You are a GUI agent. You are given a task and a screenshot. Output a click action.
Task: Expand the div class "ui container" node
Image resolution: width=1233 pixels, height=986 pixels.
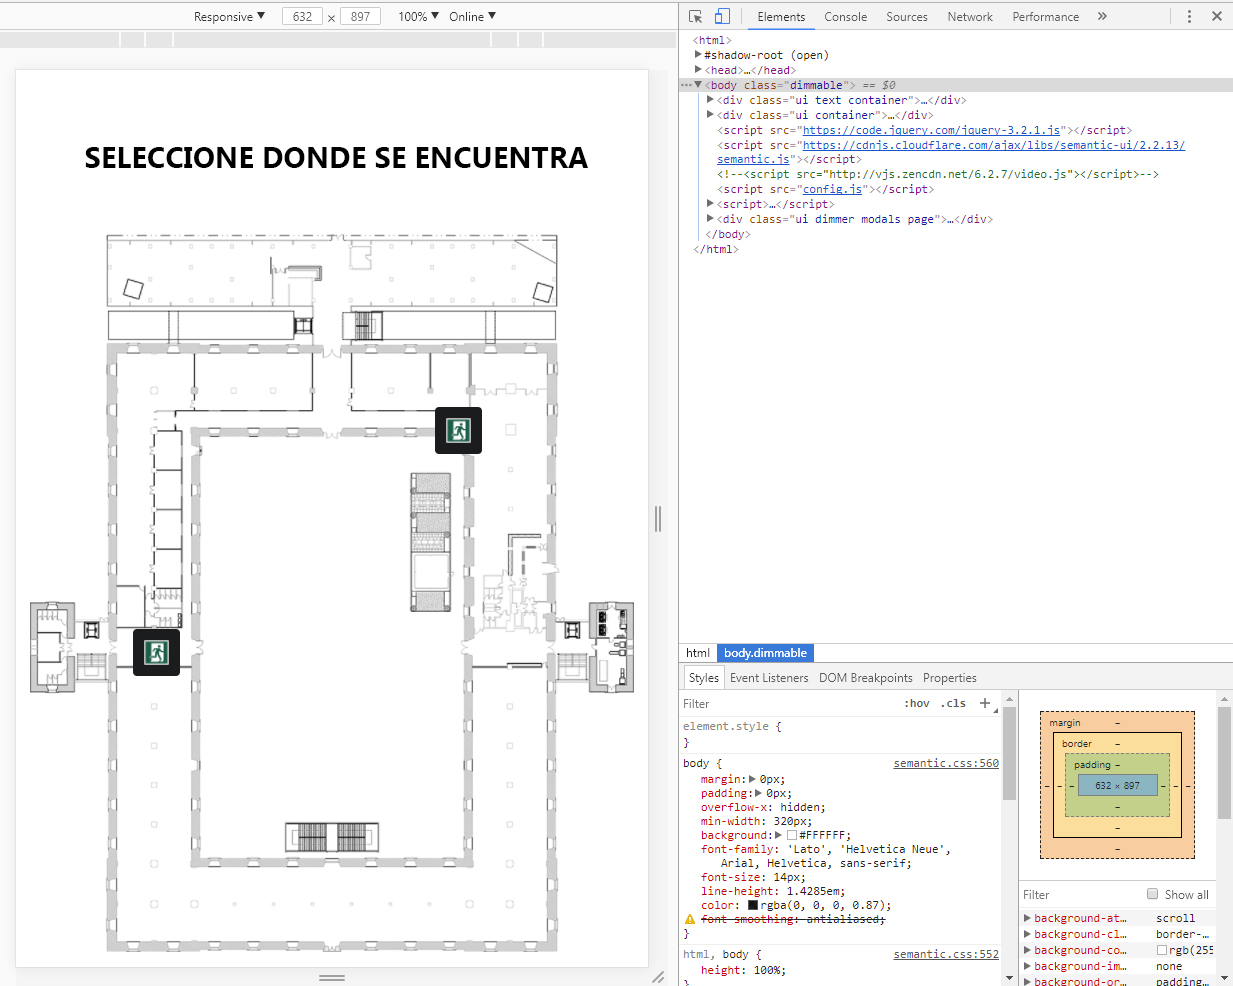pos(710,115)
